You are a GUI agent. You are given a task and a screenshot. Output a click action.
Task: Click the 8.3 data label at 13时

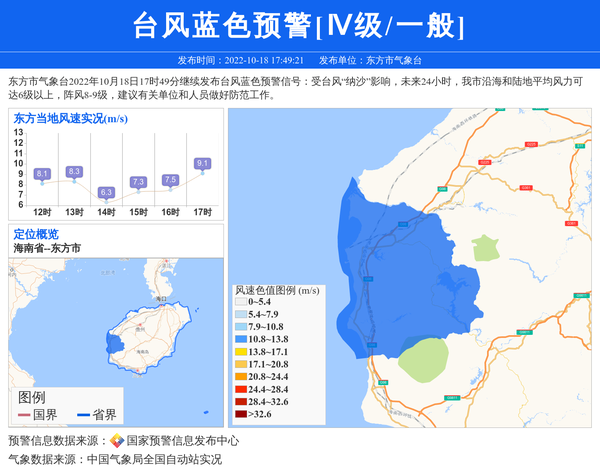coord(74,172)
